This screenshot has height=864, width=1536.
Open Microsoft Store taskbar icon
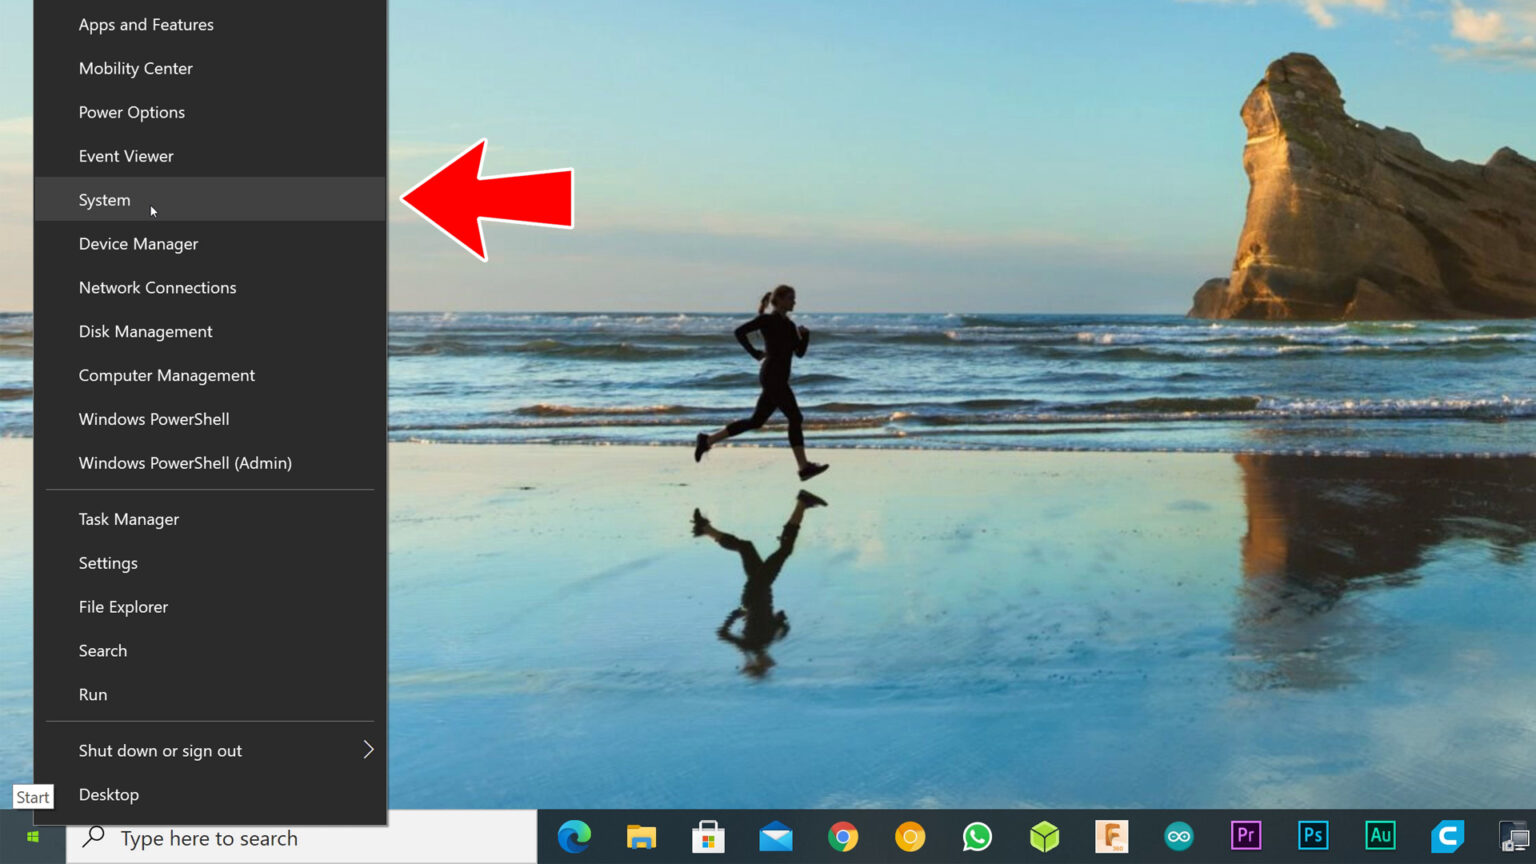click(x=708, y=836)
